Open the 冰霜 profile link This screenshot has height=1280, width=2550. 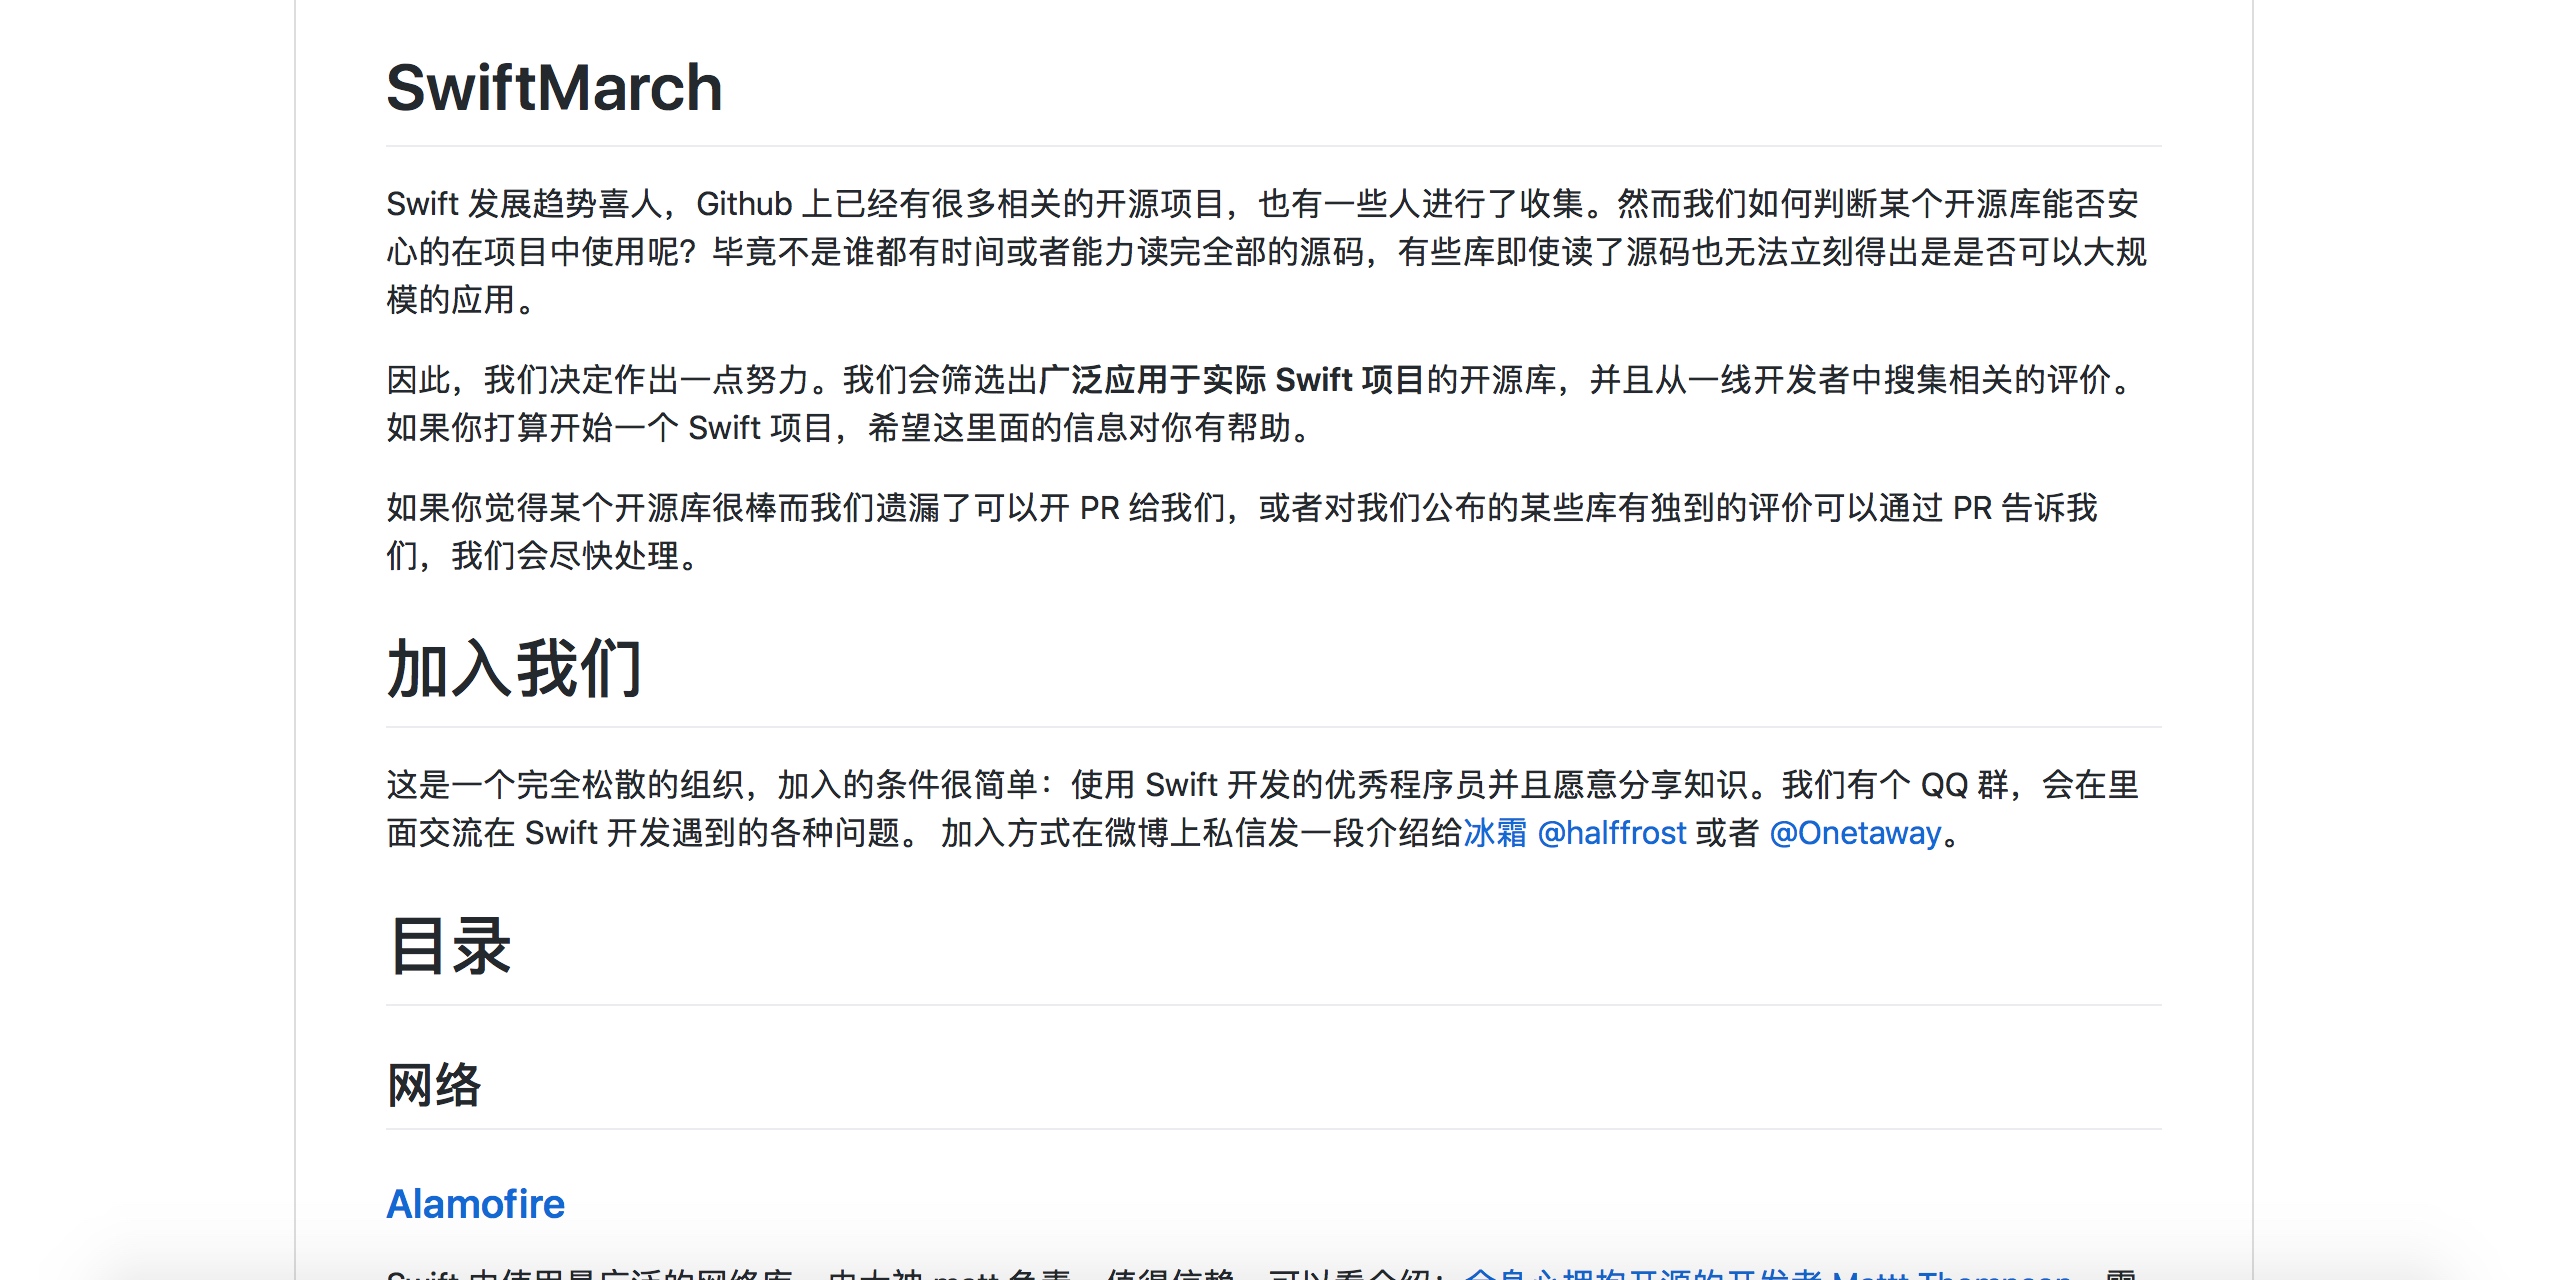[1495, 833]
